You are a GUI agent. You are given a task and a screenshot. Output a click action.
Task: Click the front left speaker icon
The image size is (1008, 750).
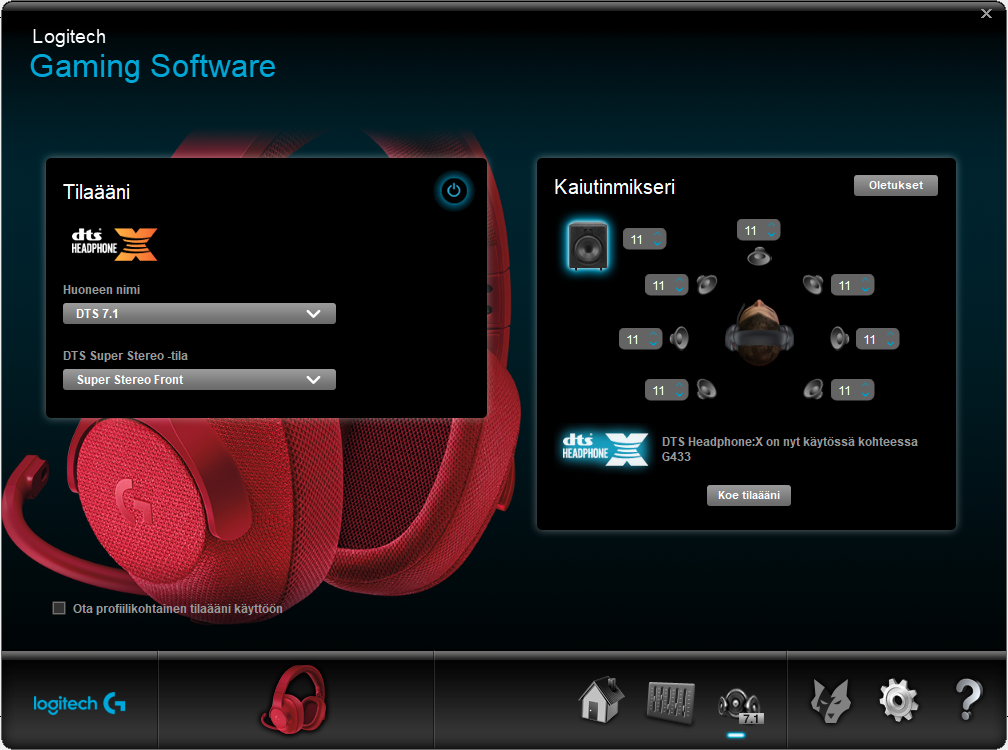point(706,284)
